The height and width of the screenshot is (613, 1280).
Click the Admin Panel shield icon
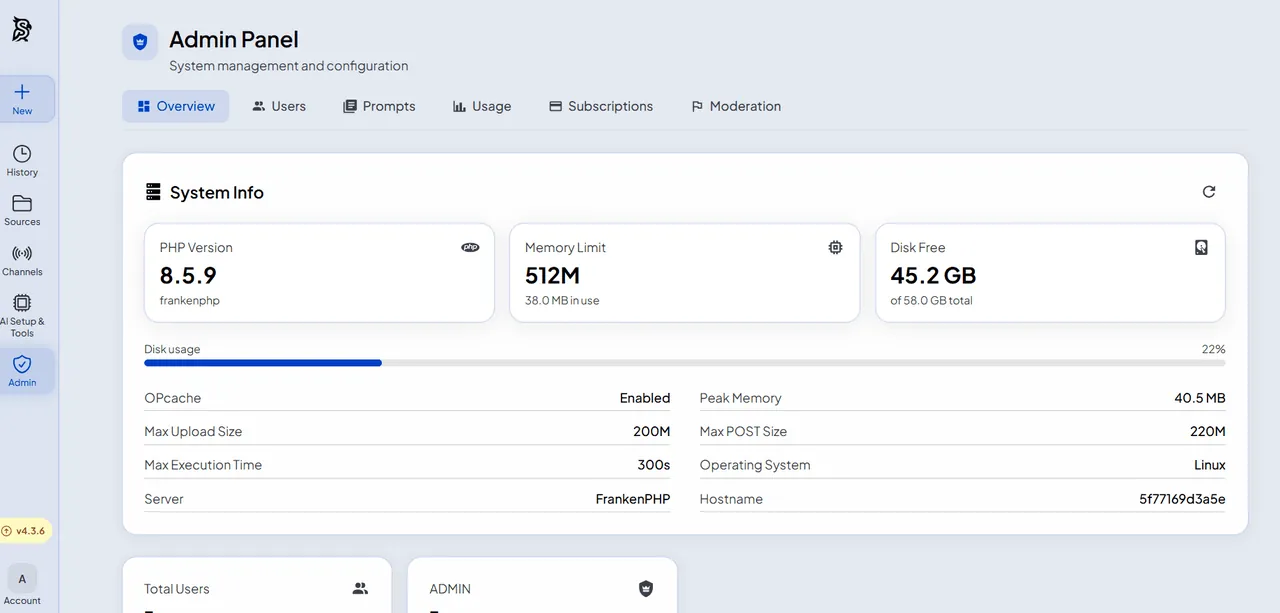pyautogui.click(x=140, y=42)
